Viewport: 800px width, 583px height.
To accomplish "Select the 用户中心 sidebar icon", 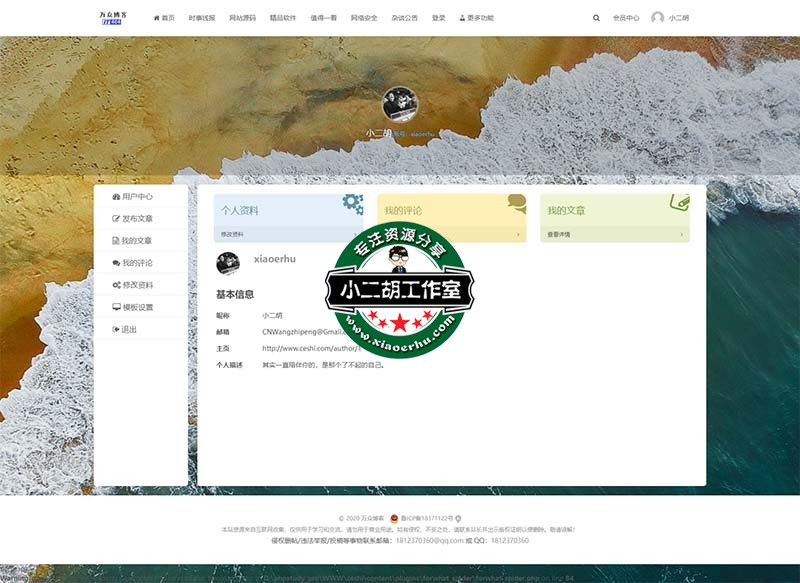I will [x=114, y=197].
